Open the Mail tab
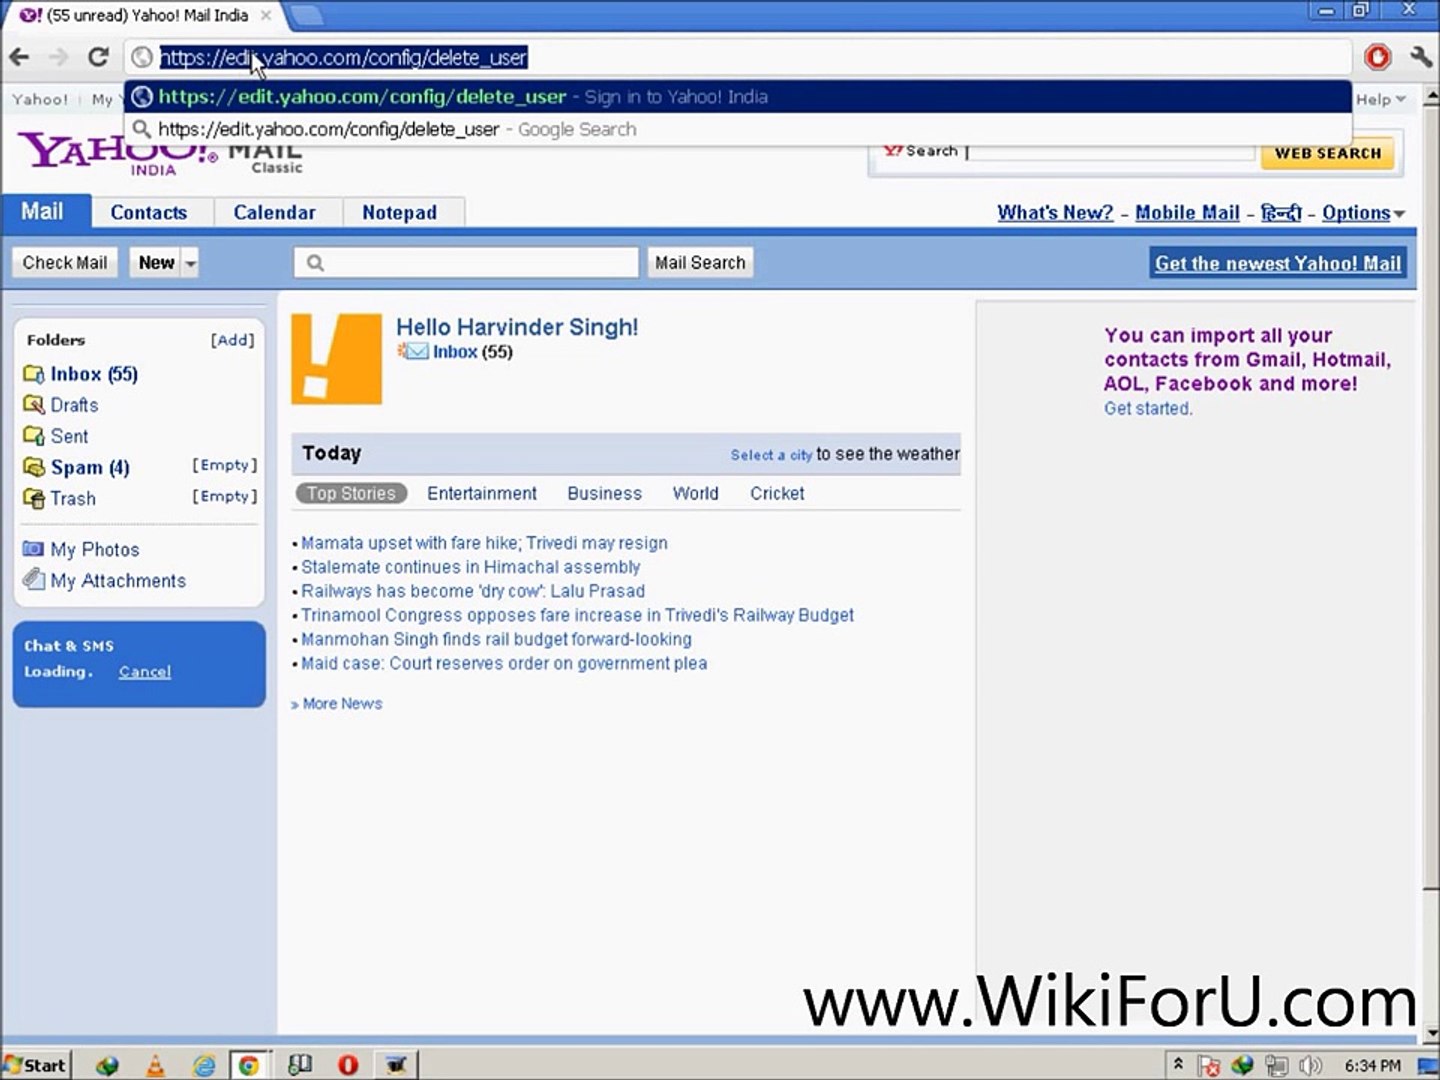This screenshot has width=1440, height=1080. 42,212
